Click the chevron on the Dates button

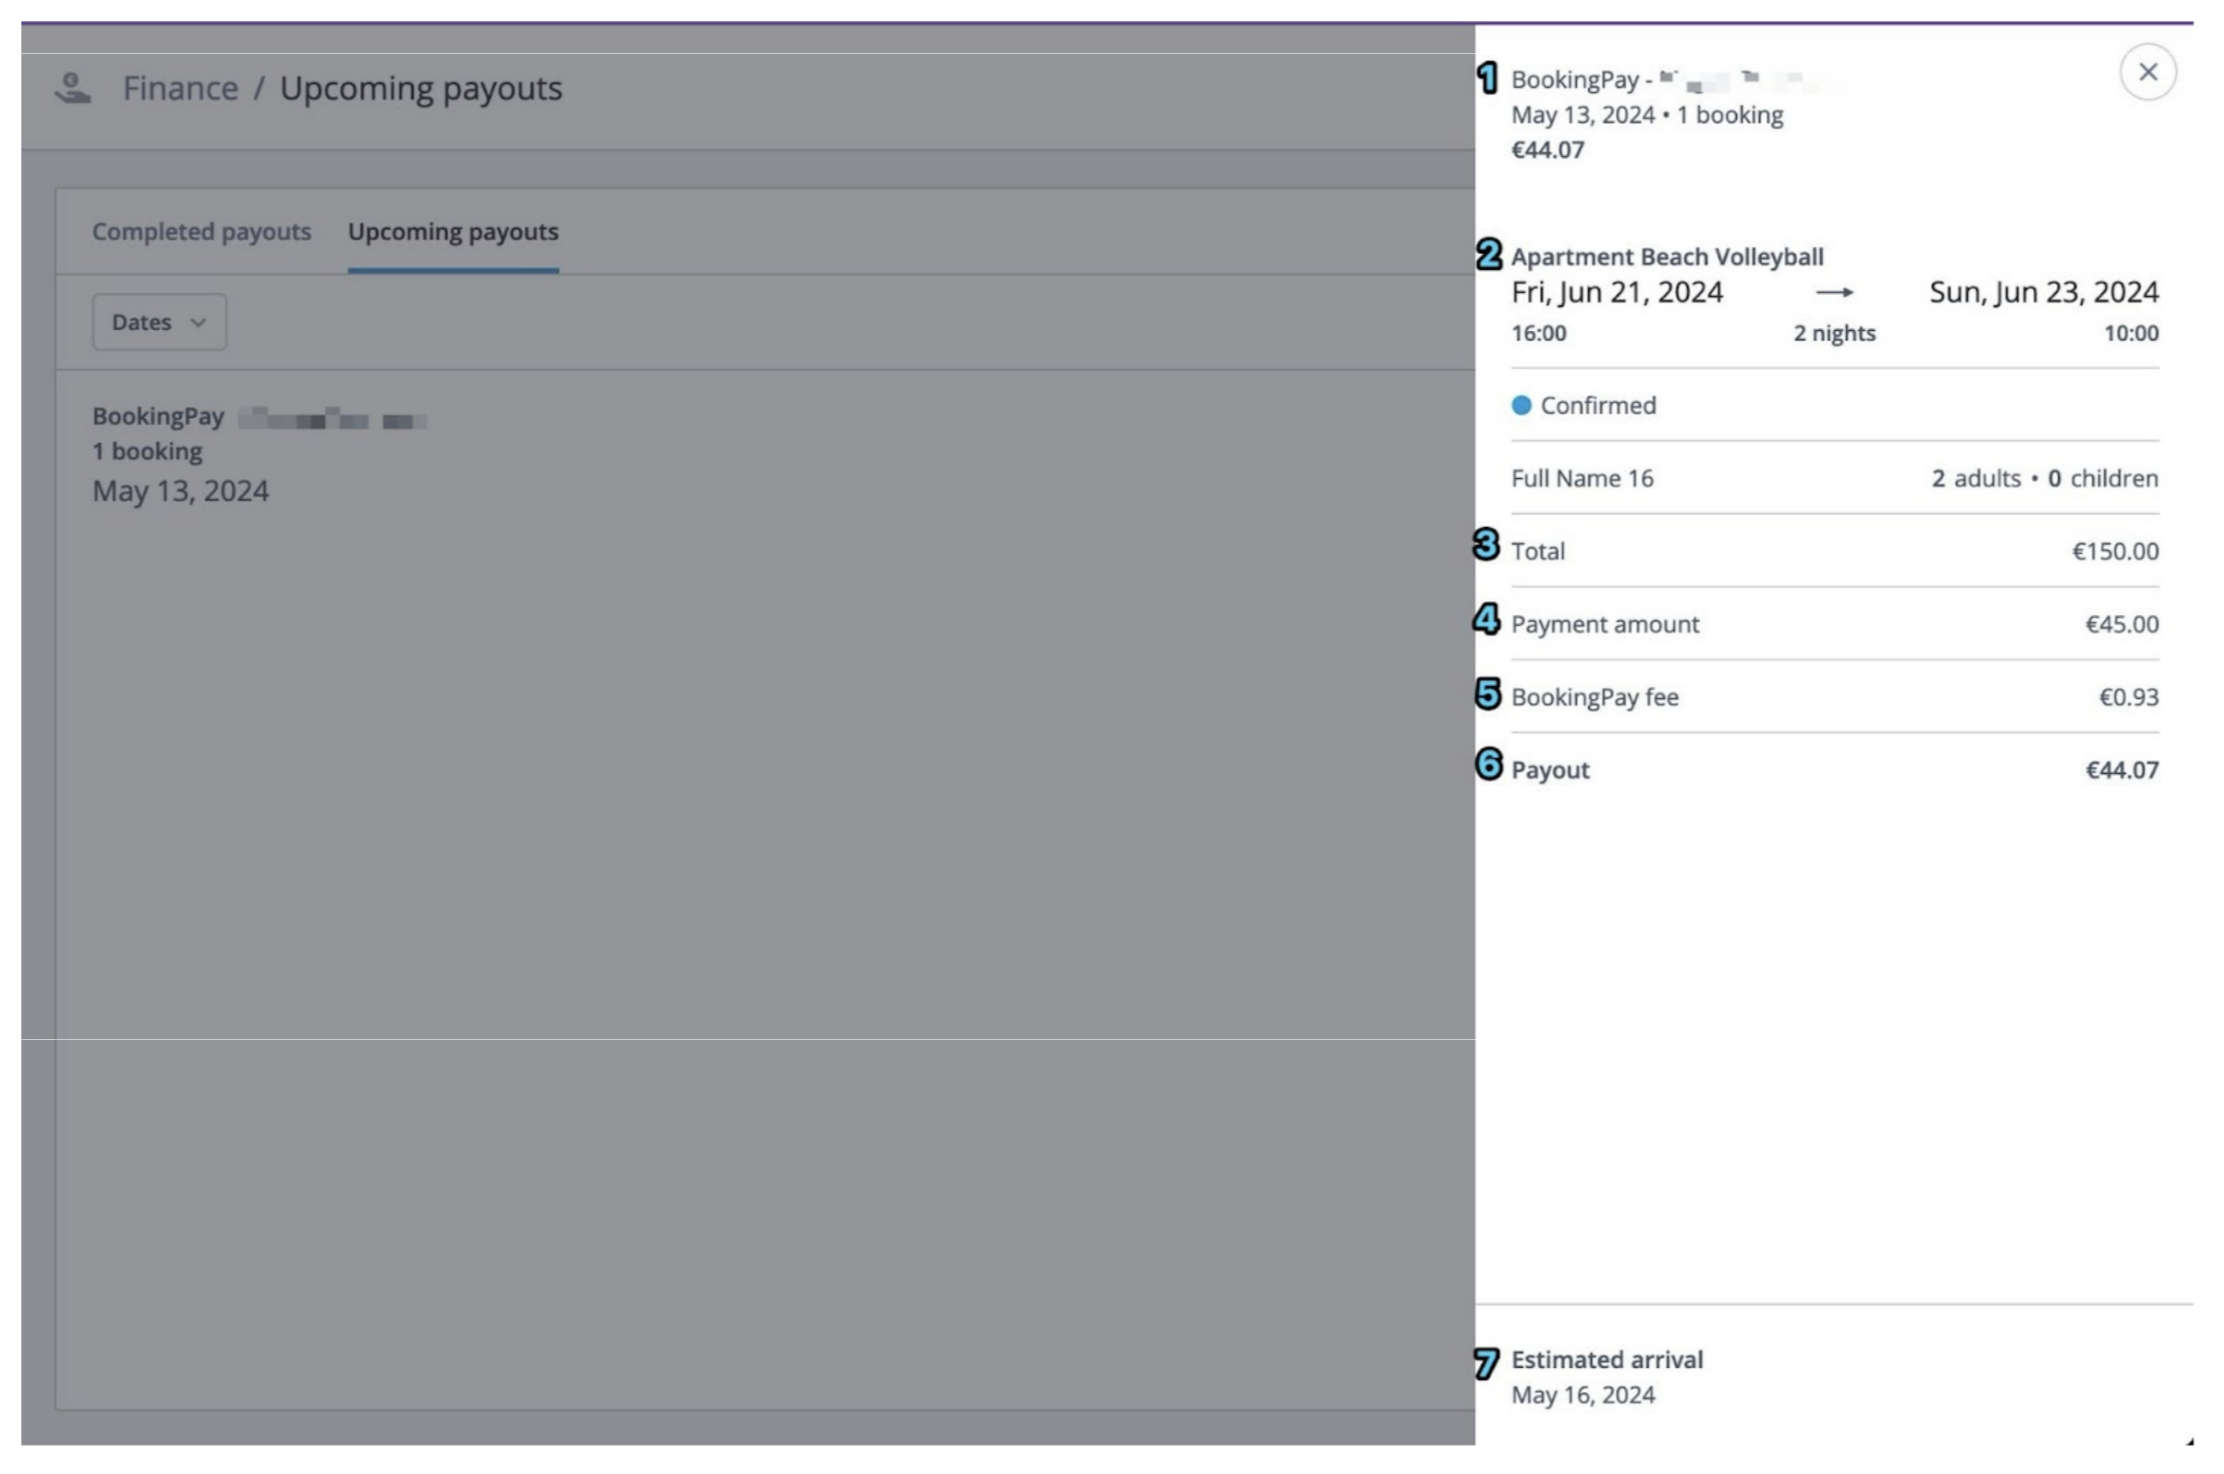pyautogui.click(x=198, y=322)
